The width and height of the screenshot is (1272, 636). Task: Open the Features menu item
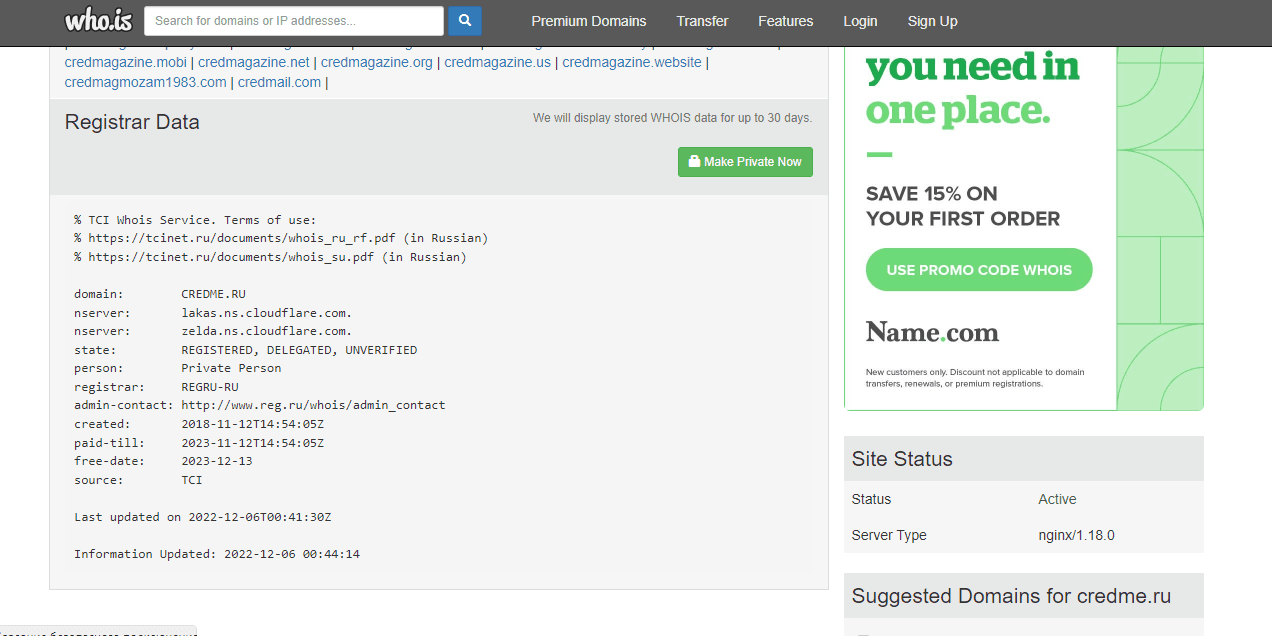785,21
